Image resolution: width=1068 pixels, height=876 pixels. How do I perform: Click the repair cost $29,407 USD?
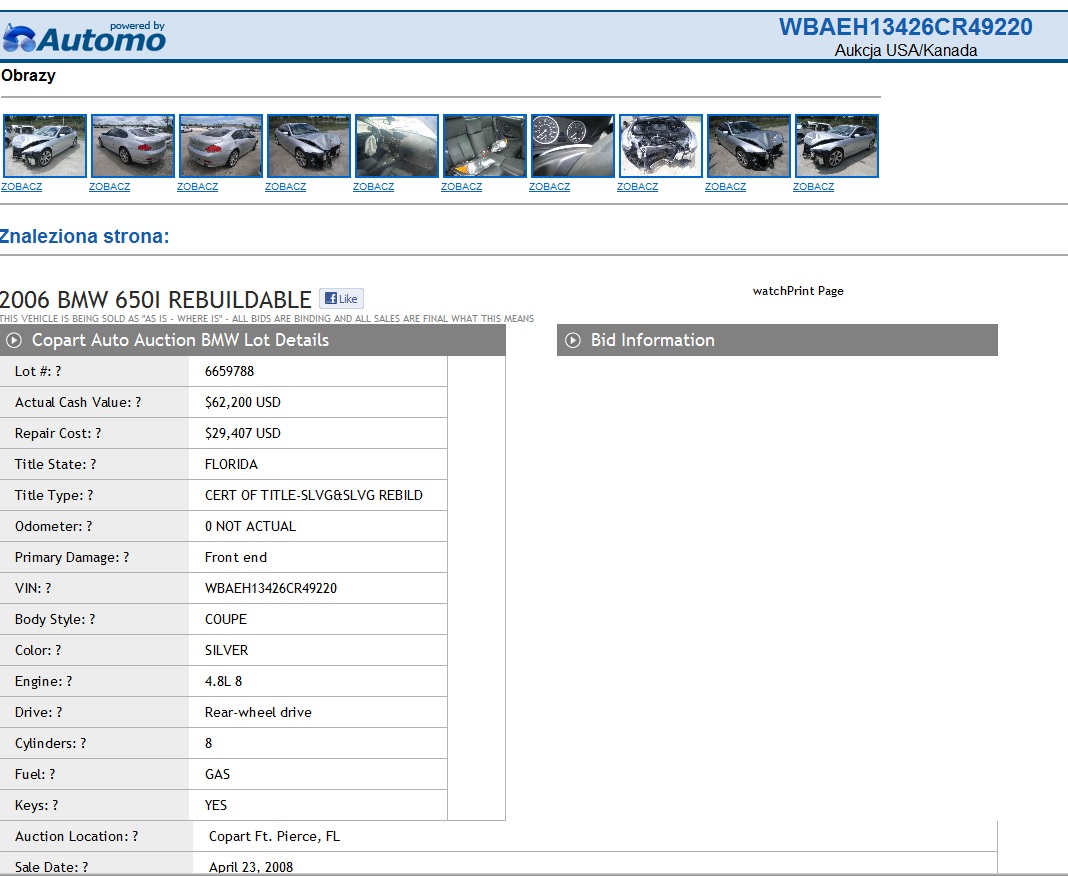pyautogui.click(x=242, y=433)
